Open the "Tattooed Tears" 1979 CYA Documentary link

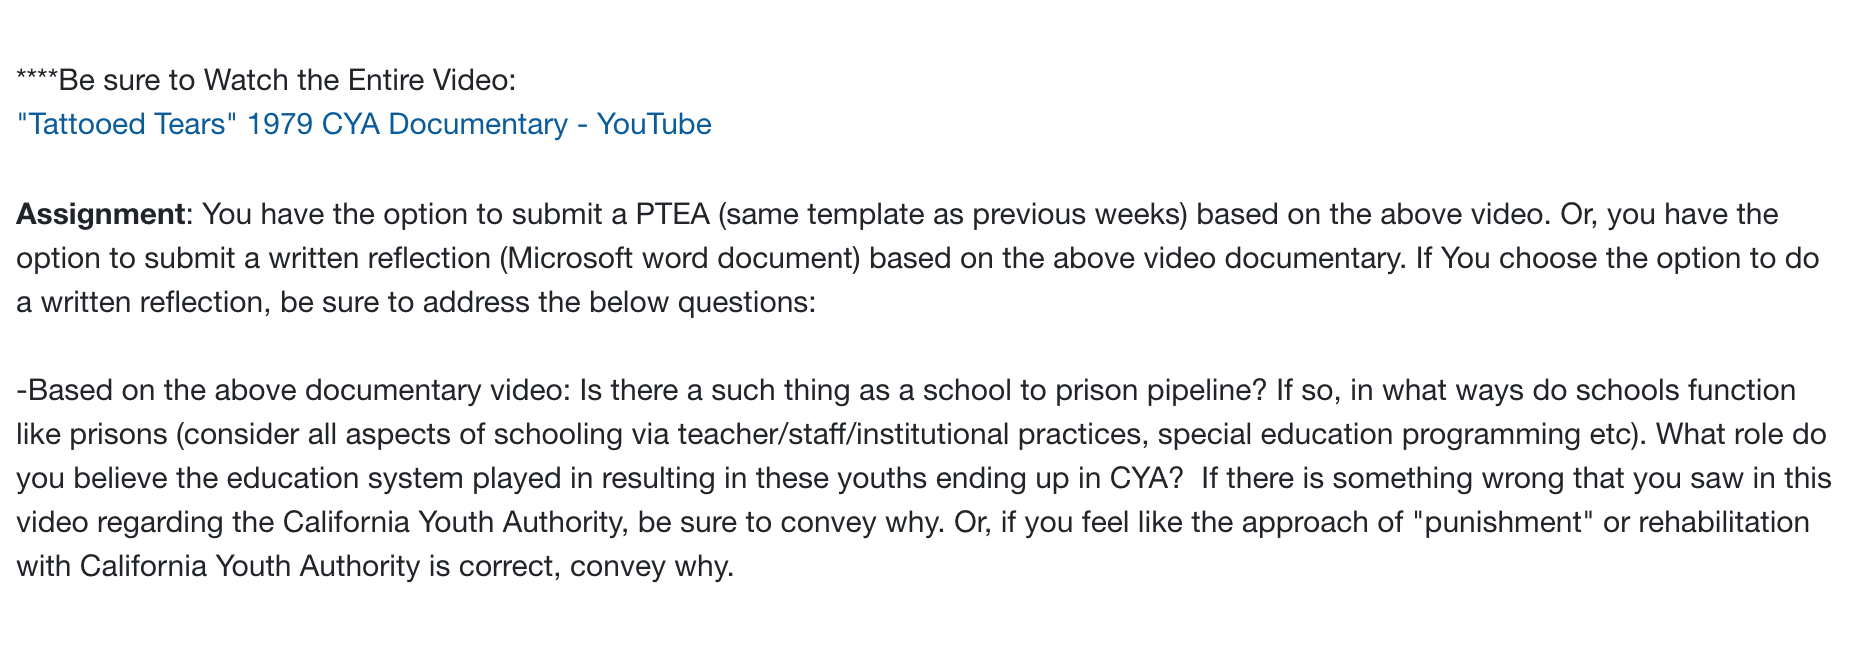coord(364,125)
